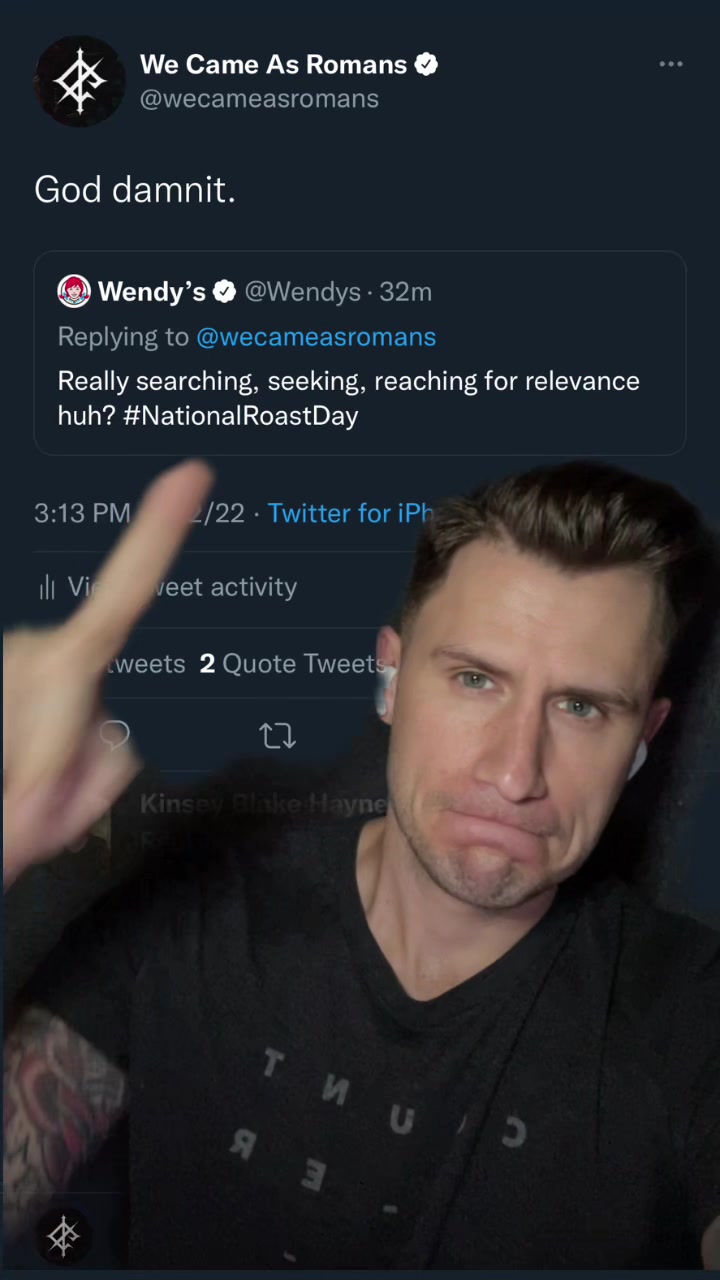The image size is (720, 1280).
Task: Click the @wecameasromans handle under the name
Action: [259, 99]
